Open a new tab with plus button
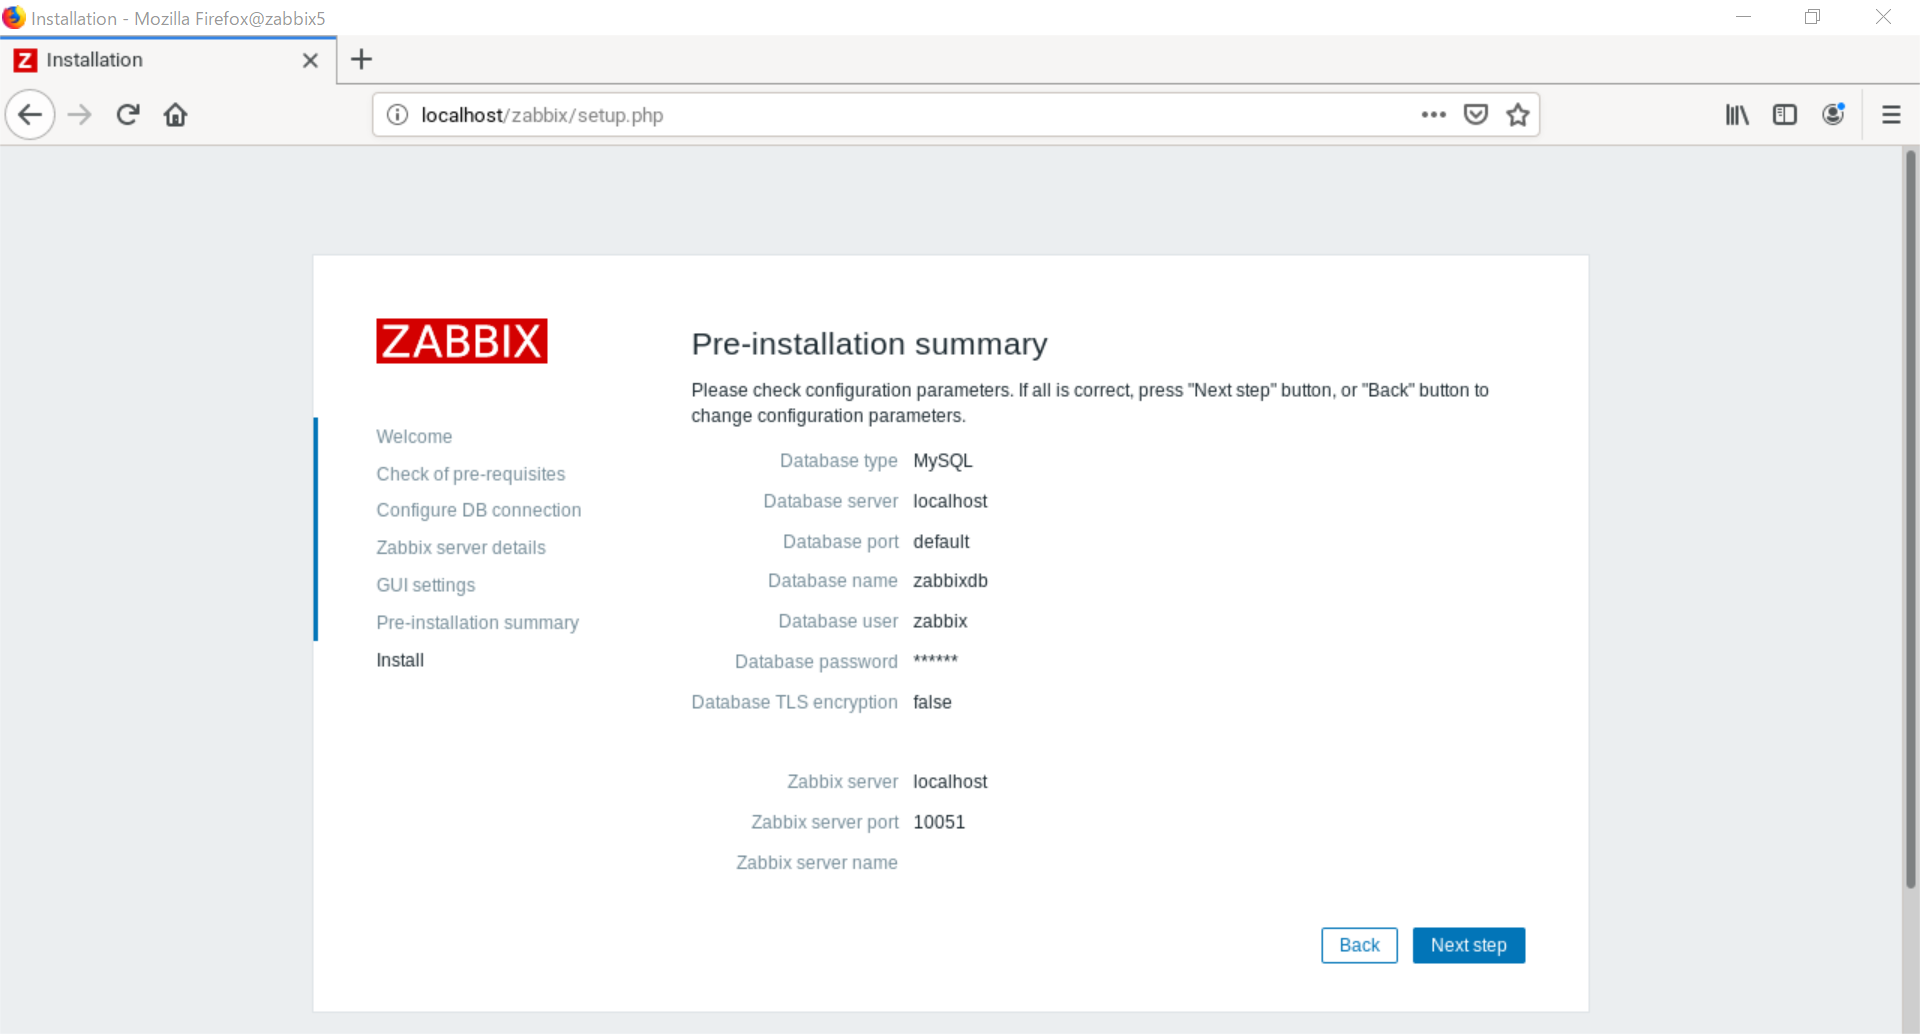This screenshot has width=1920, height=1034. click(361, 60)
